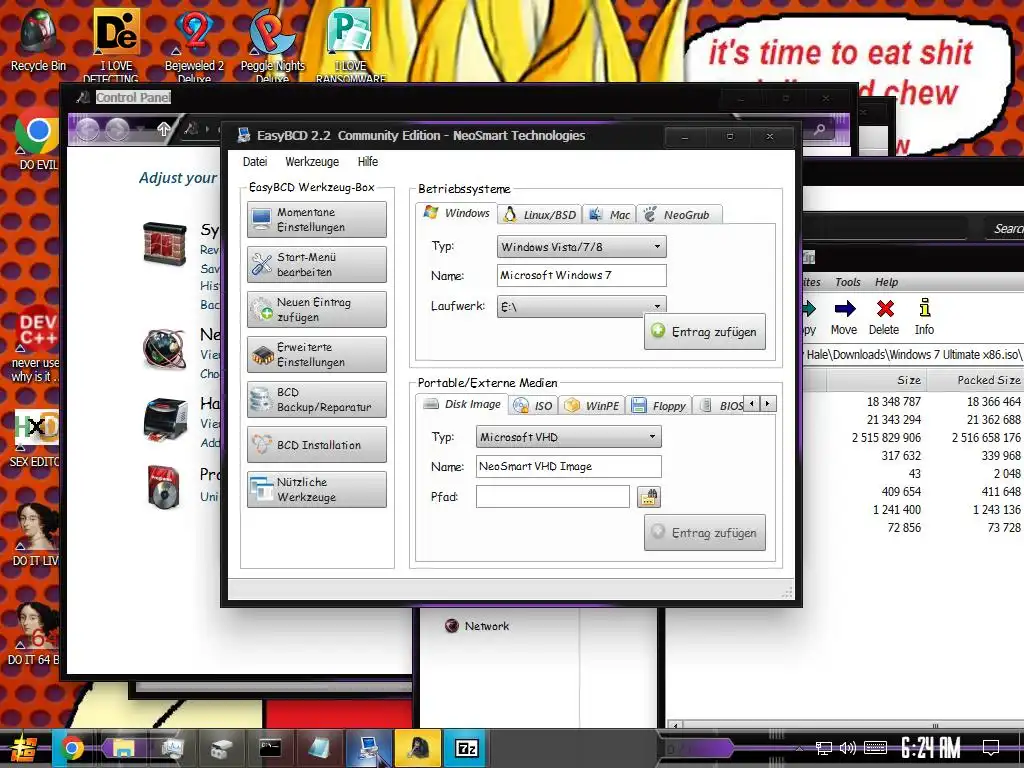Click Entrag zufügen under Betriebssysteme
This screenshot has height=768, width=1024.
[705, 332]
